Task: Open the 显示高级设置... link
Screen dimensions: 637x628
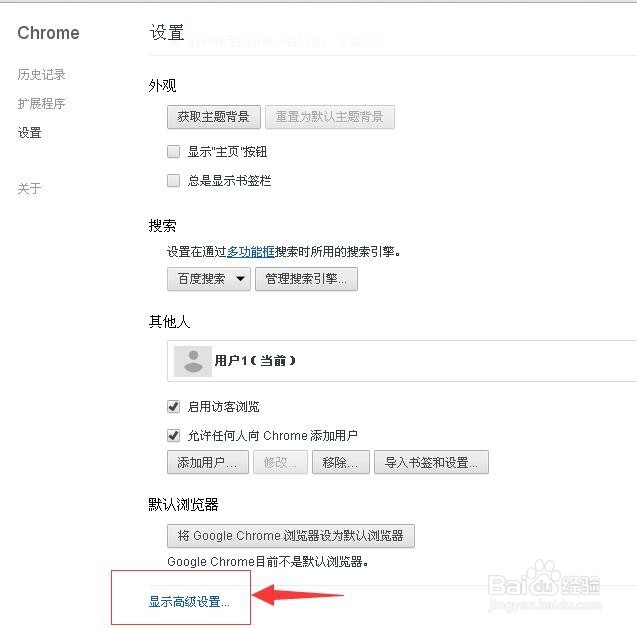Action: click(x=189, y=602)
